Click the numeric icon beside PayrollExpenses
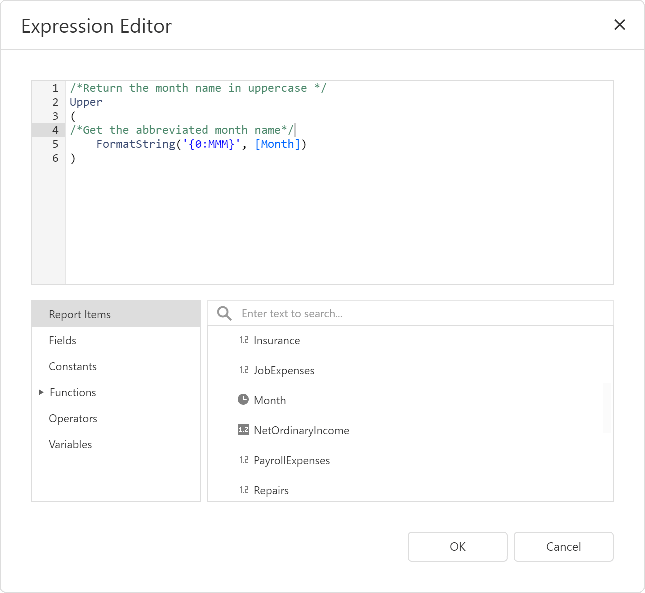Image resolution: width=645 pixels, height=593 pixels. pyautogui.click(x=243, y=460)
